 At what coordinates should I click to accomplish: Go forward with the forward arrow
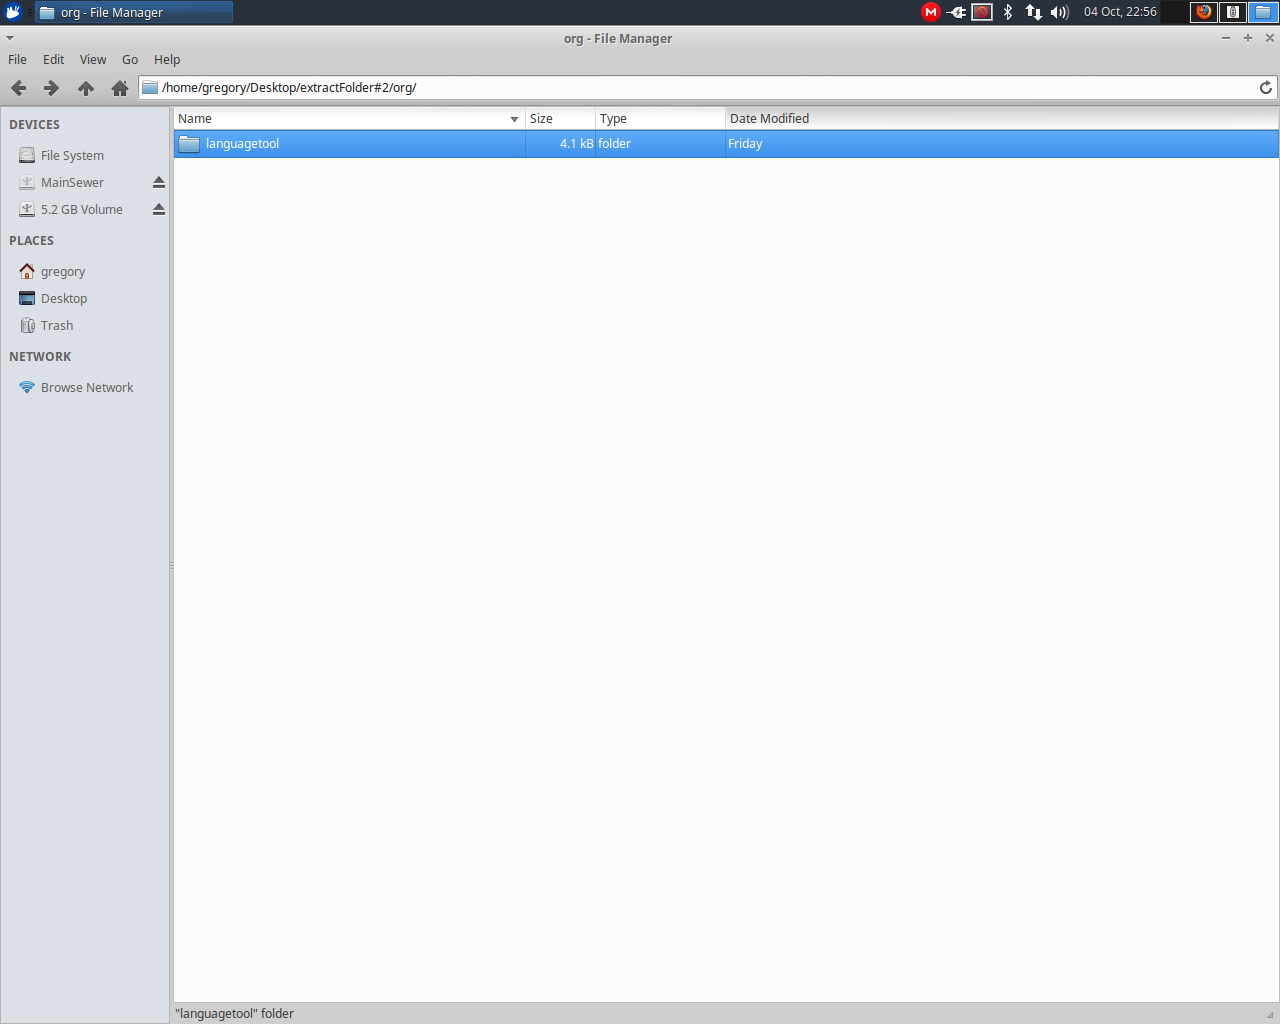click(52, 88)
